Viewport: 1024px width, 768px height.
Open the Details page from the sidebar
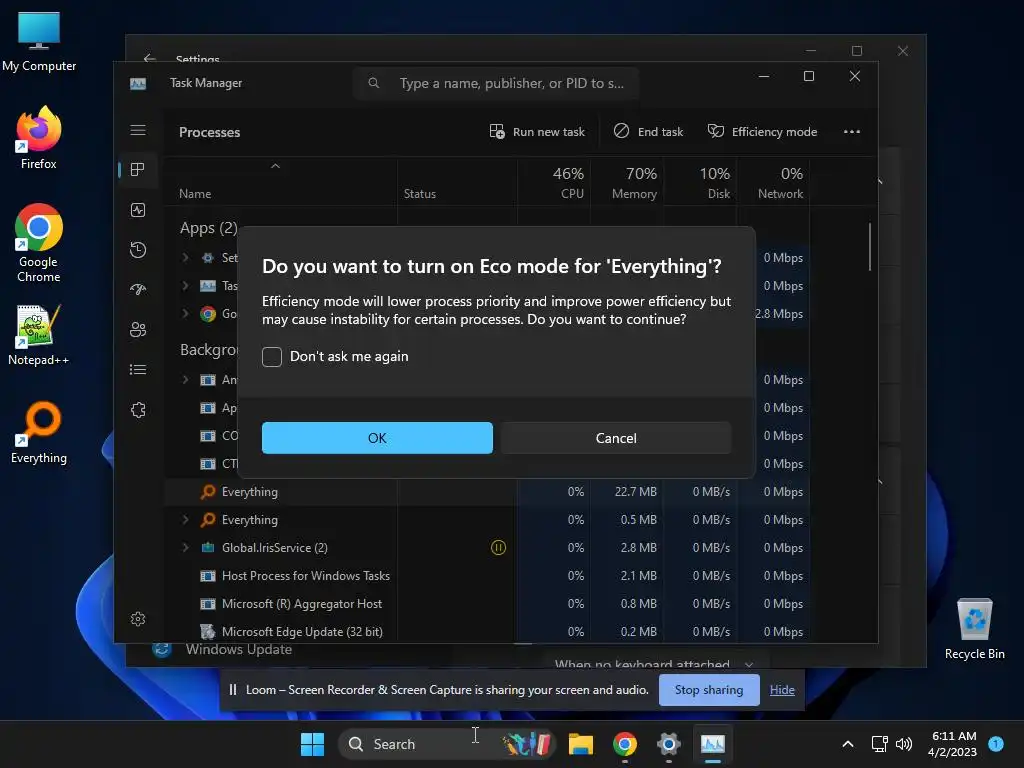click(x=138, y=370)
